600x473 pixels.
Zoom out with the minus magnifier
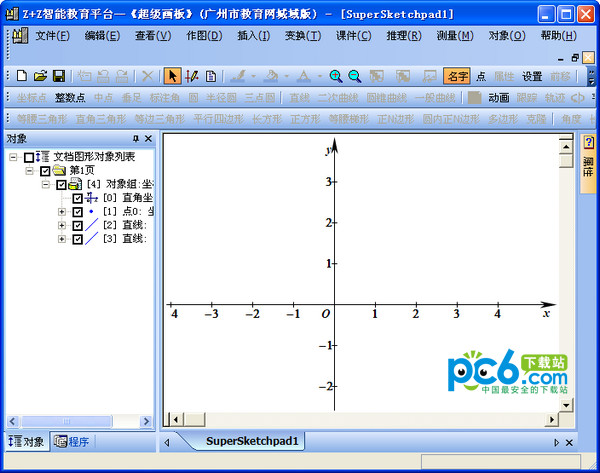355,76
